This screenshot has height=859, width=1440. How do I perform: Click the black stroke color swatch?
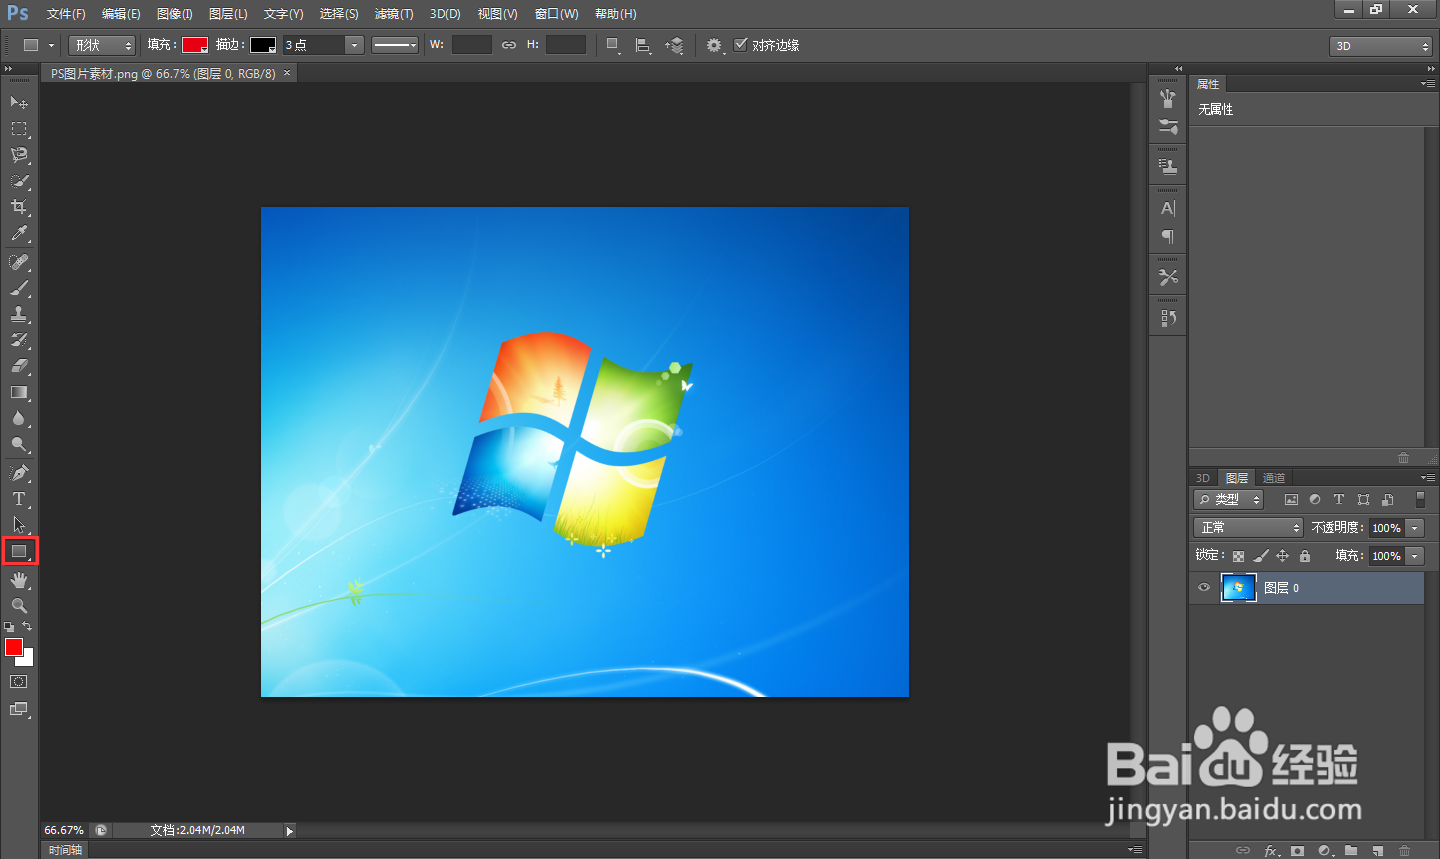point(263,45)
